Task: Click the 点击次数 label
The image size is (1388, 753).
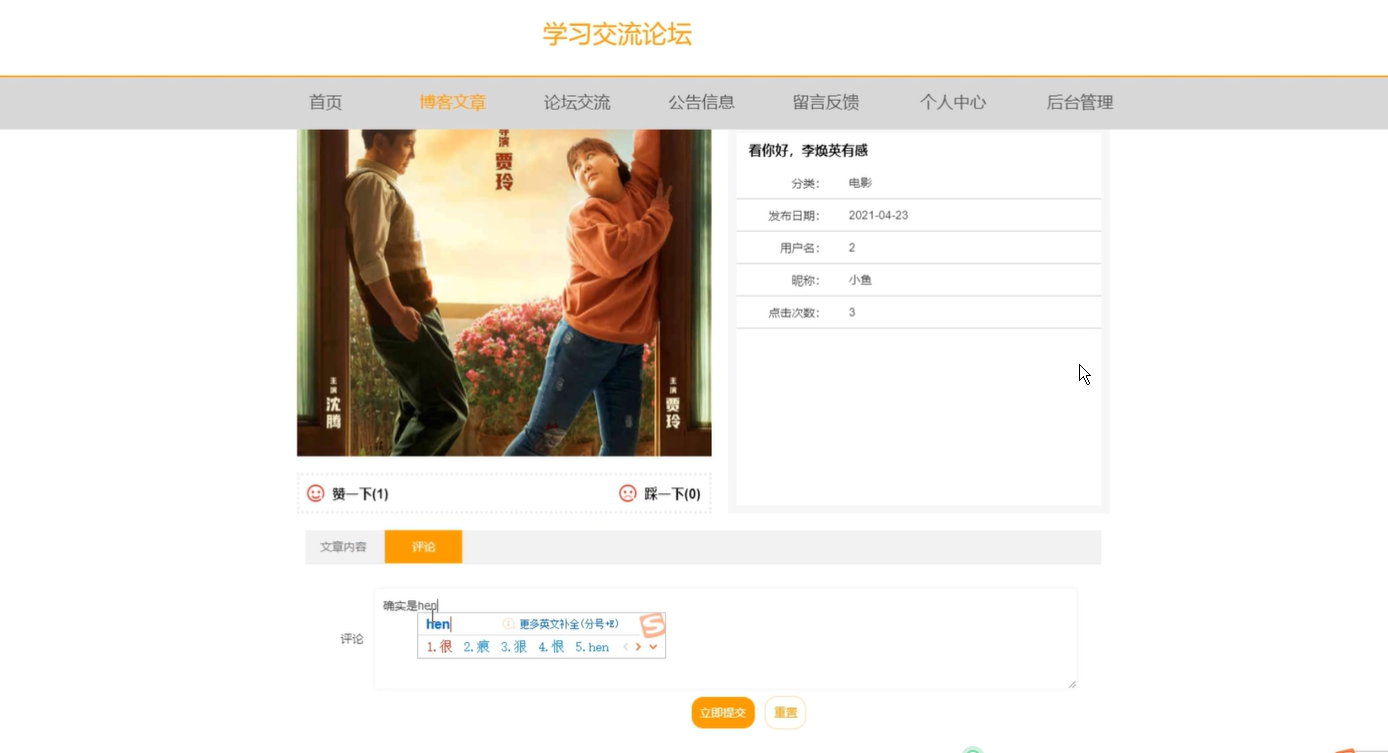Action: 794,313
